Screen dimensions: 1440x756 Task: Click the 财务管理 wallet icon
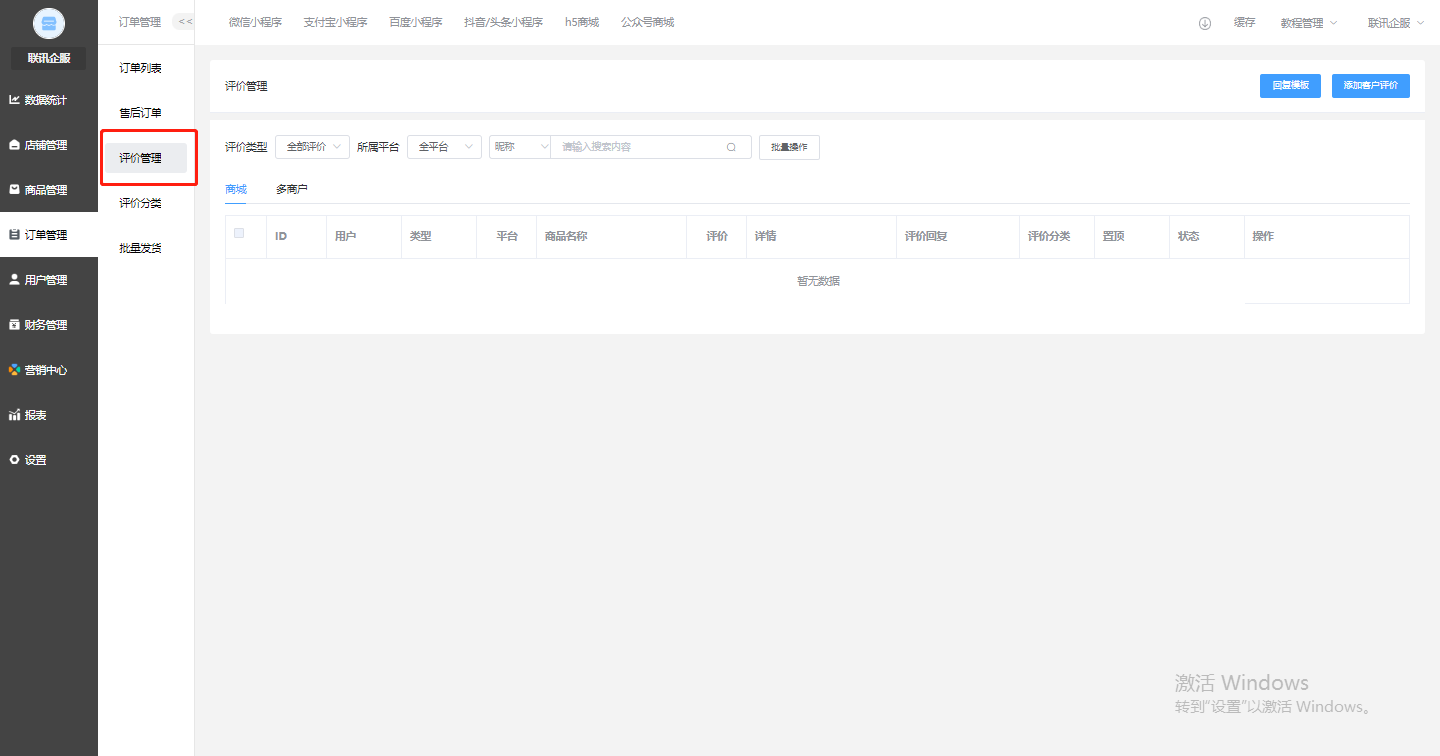(14, 325)
